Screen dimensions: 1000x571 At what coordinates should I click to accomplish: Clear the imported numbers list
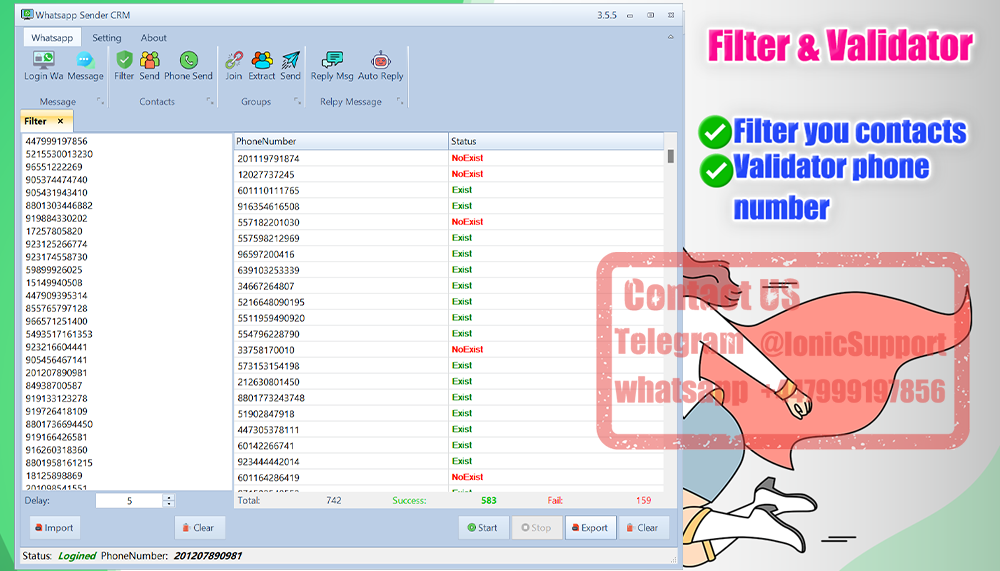click(200, 528)
